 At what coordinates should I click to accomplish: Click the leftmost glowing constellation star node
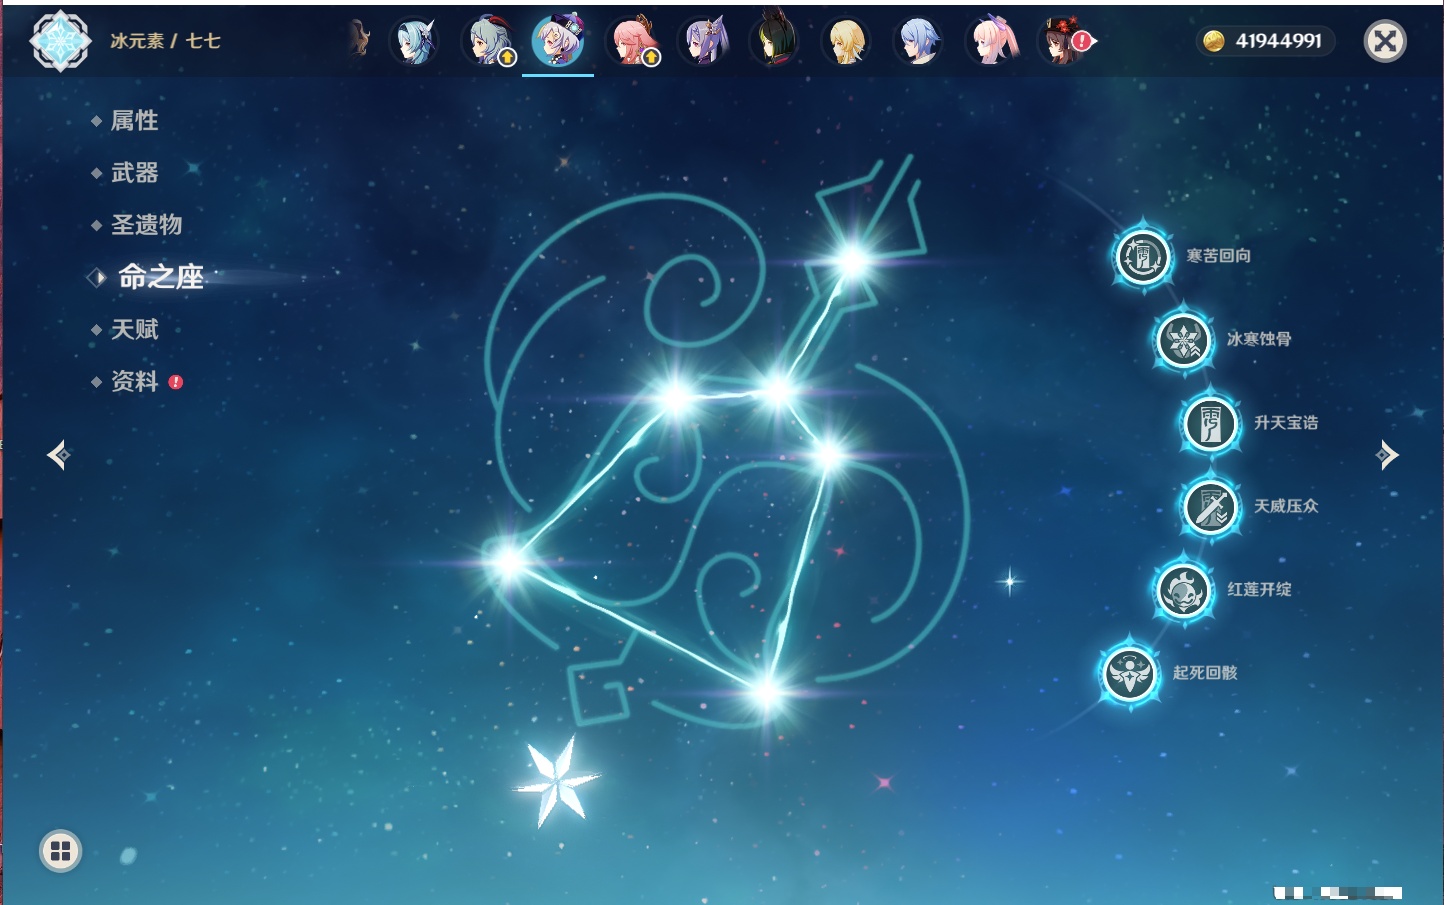pos(508,561)
